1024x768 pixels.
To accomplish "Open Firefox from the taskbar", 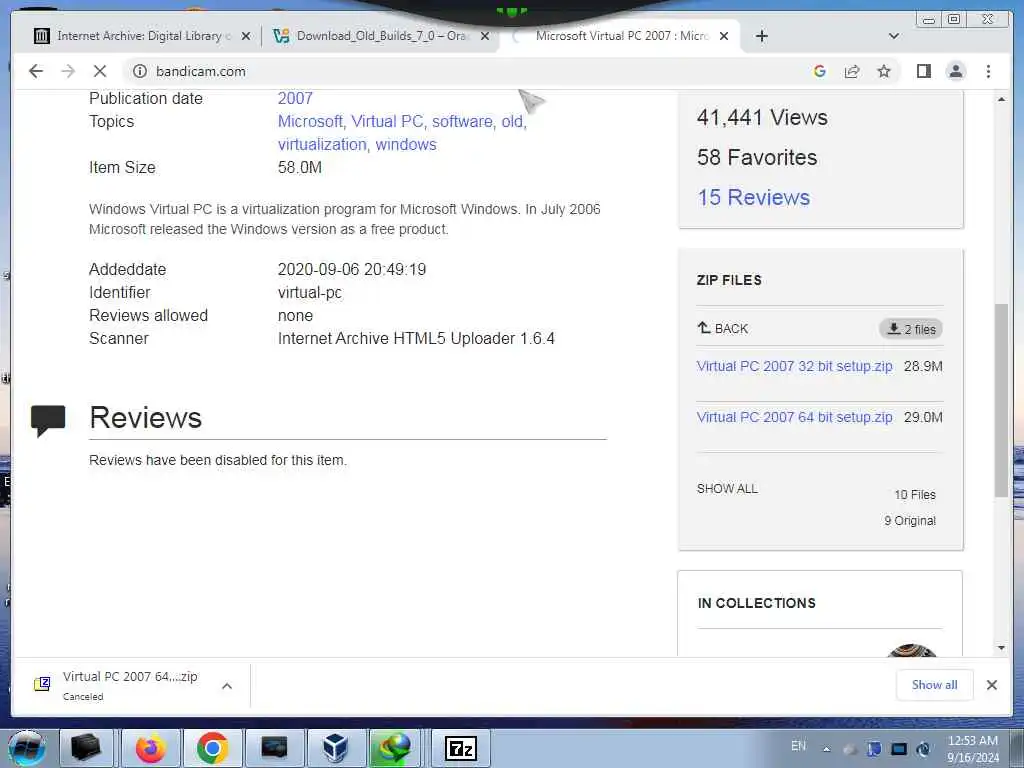I will pyautogui.click(x=150, y=748).
